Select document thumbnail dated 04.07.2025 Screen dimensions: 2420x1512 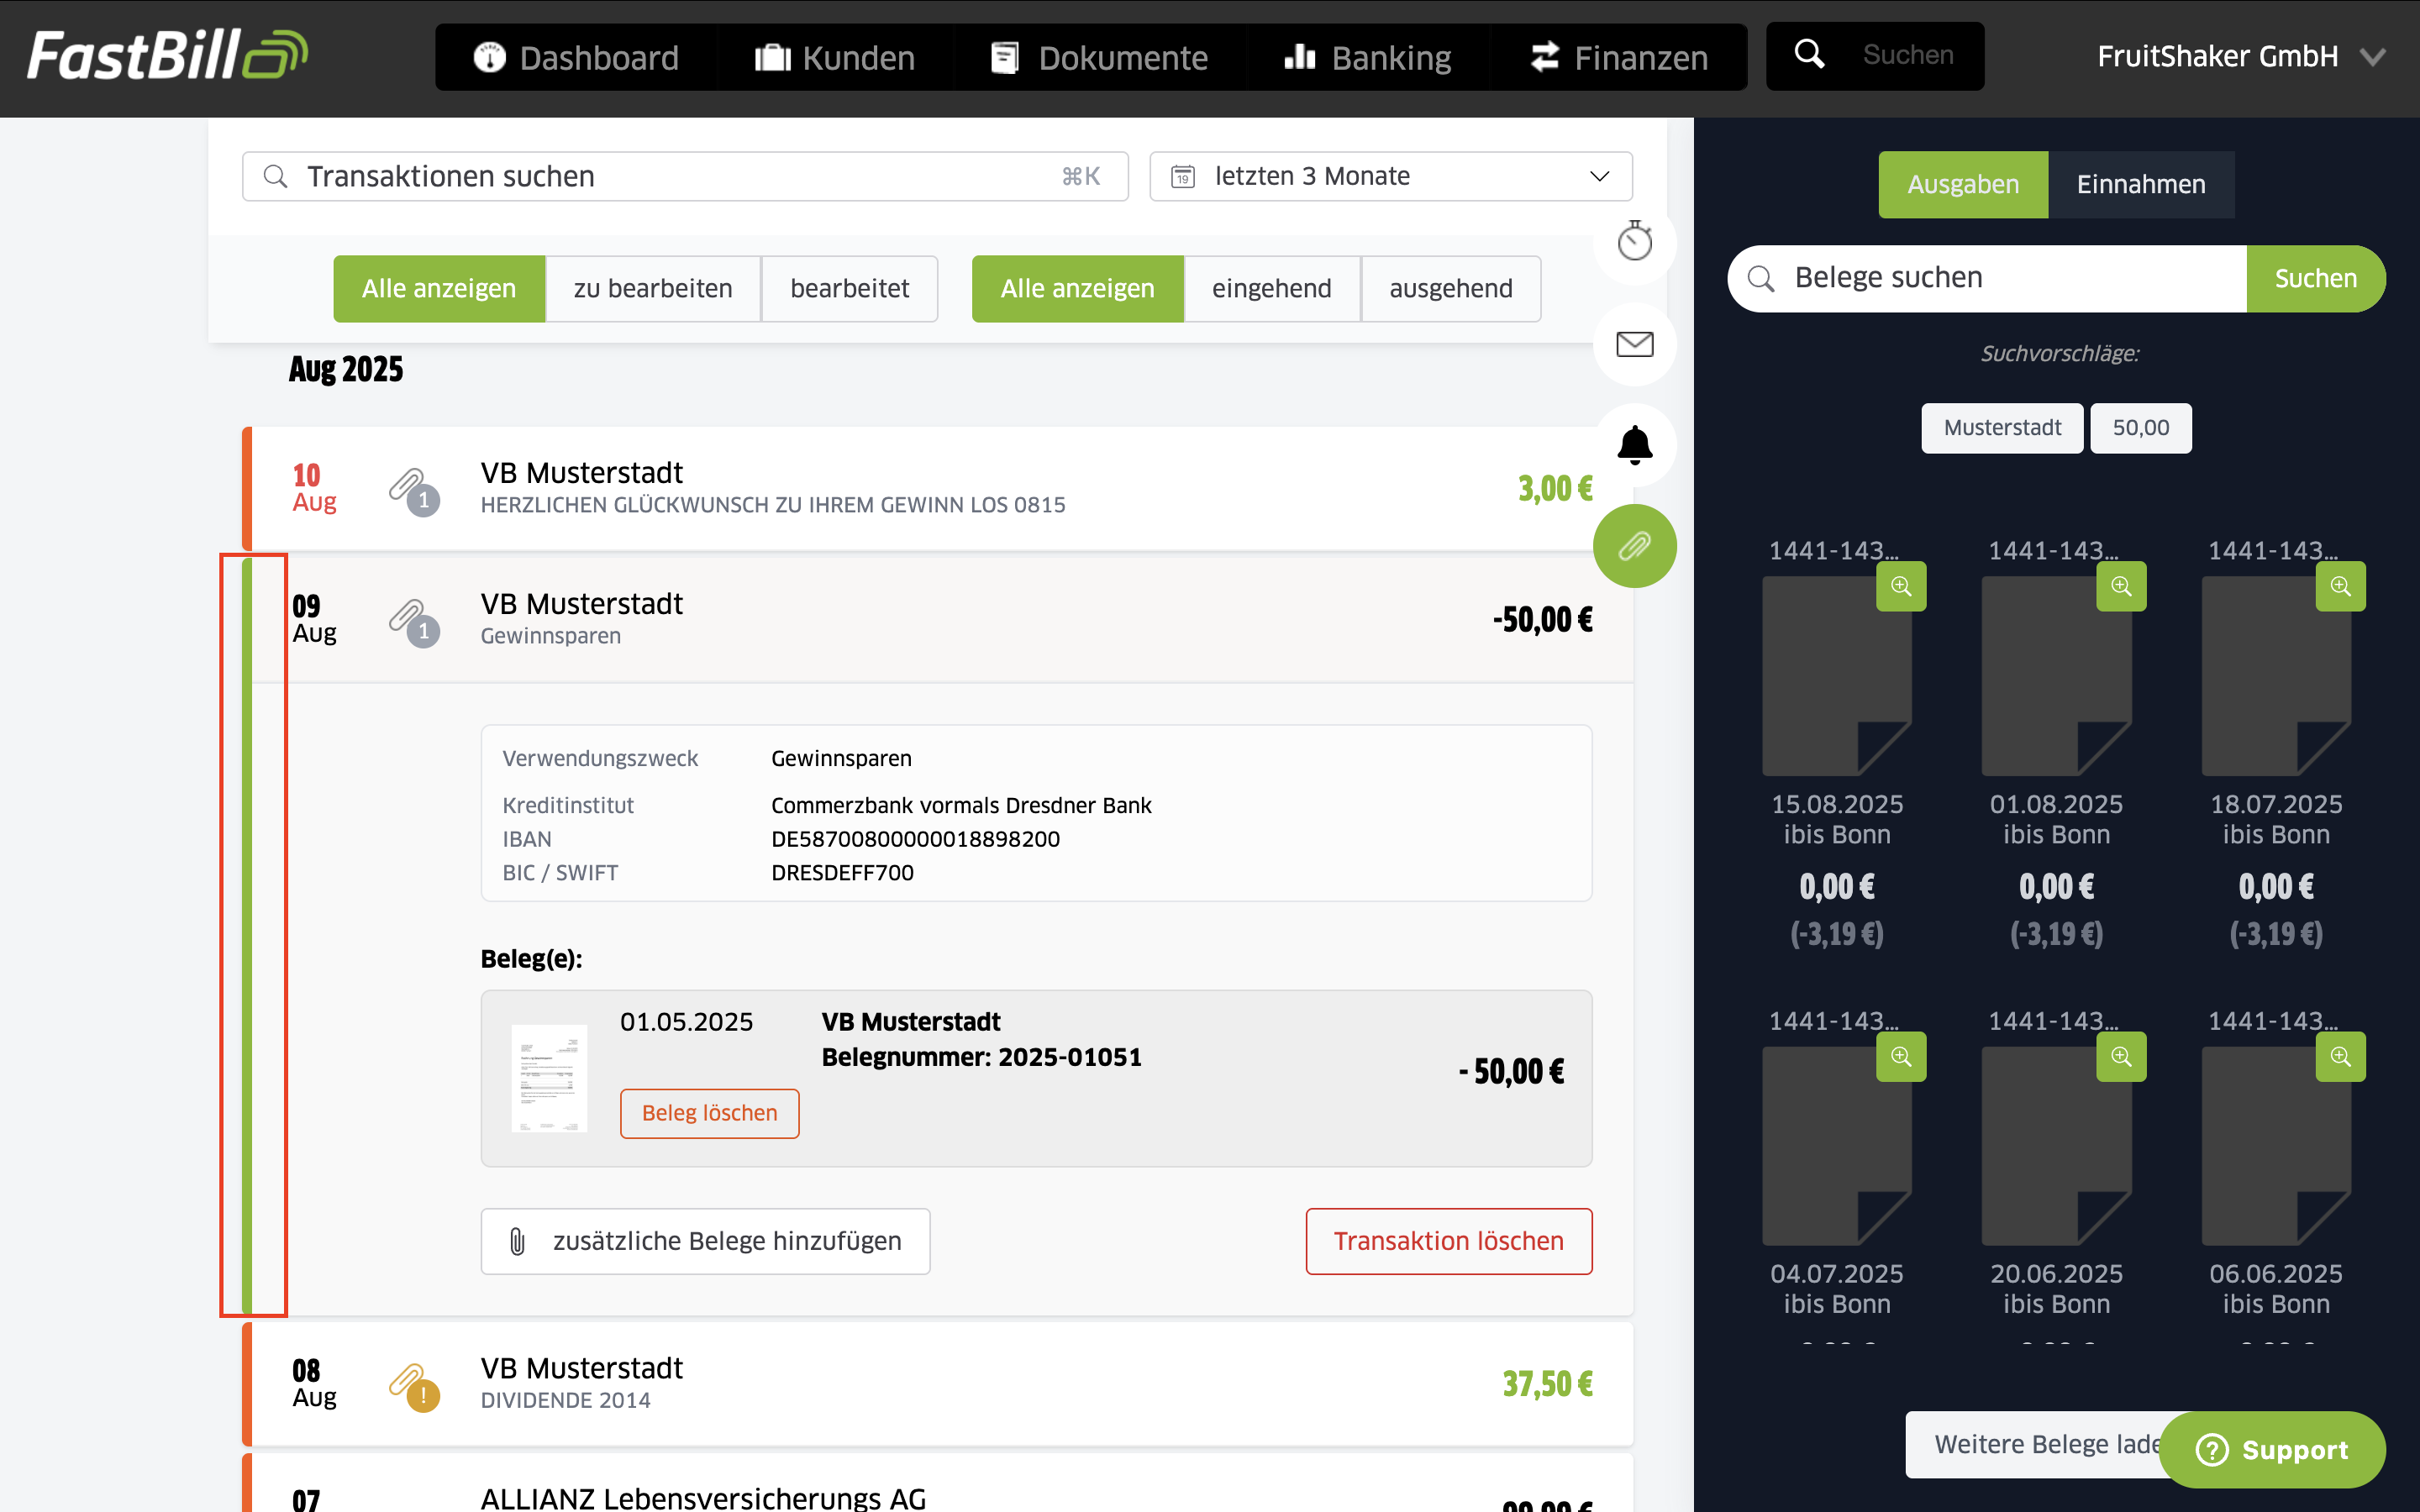(x=1837, y=1145)
